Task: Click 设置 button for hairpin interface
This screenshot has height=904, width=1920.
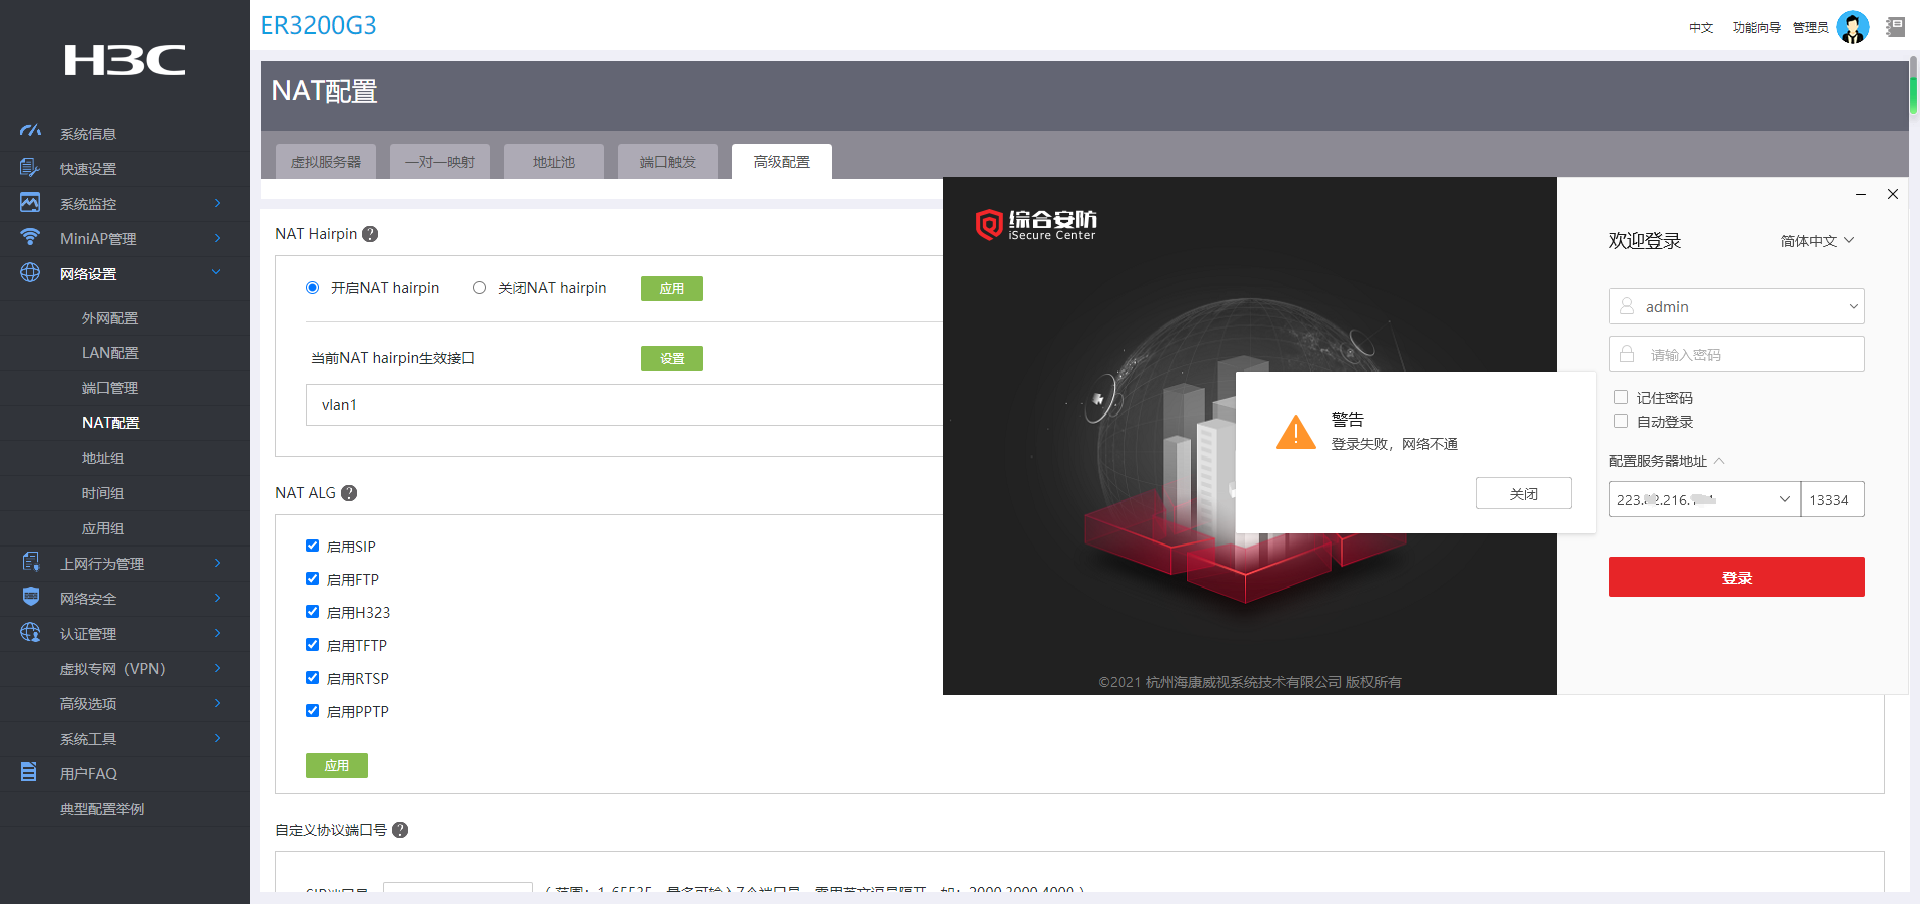Action: click(672, 358)
